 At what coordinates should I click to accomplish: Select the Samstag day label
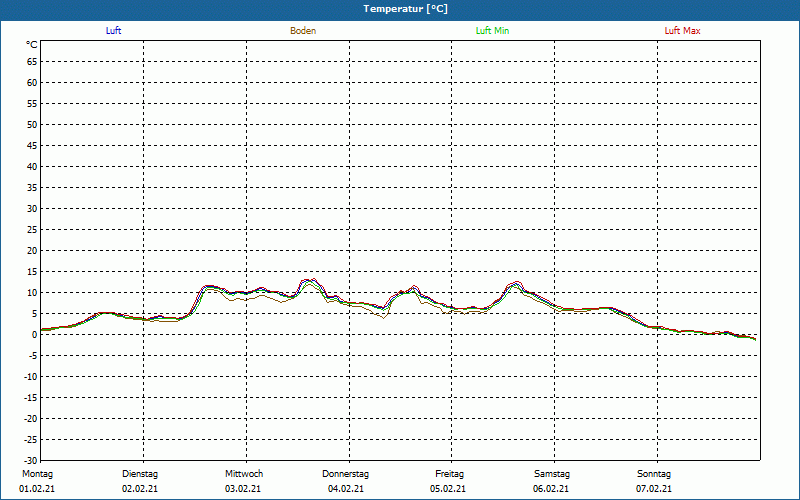pos(552,474)
